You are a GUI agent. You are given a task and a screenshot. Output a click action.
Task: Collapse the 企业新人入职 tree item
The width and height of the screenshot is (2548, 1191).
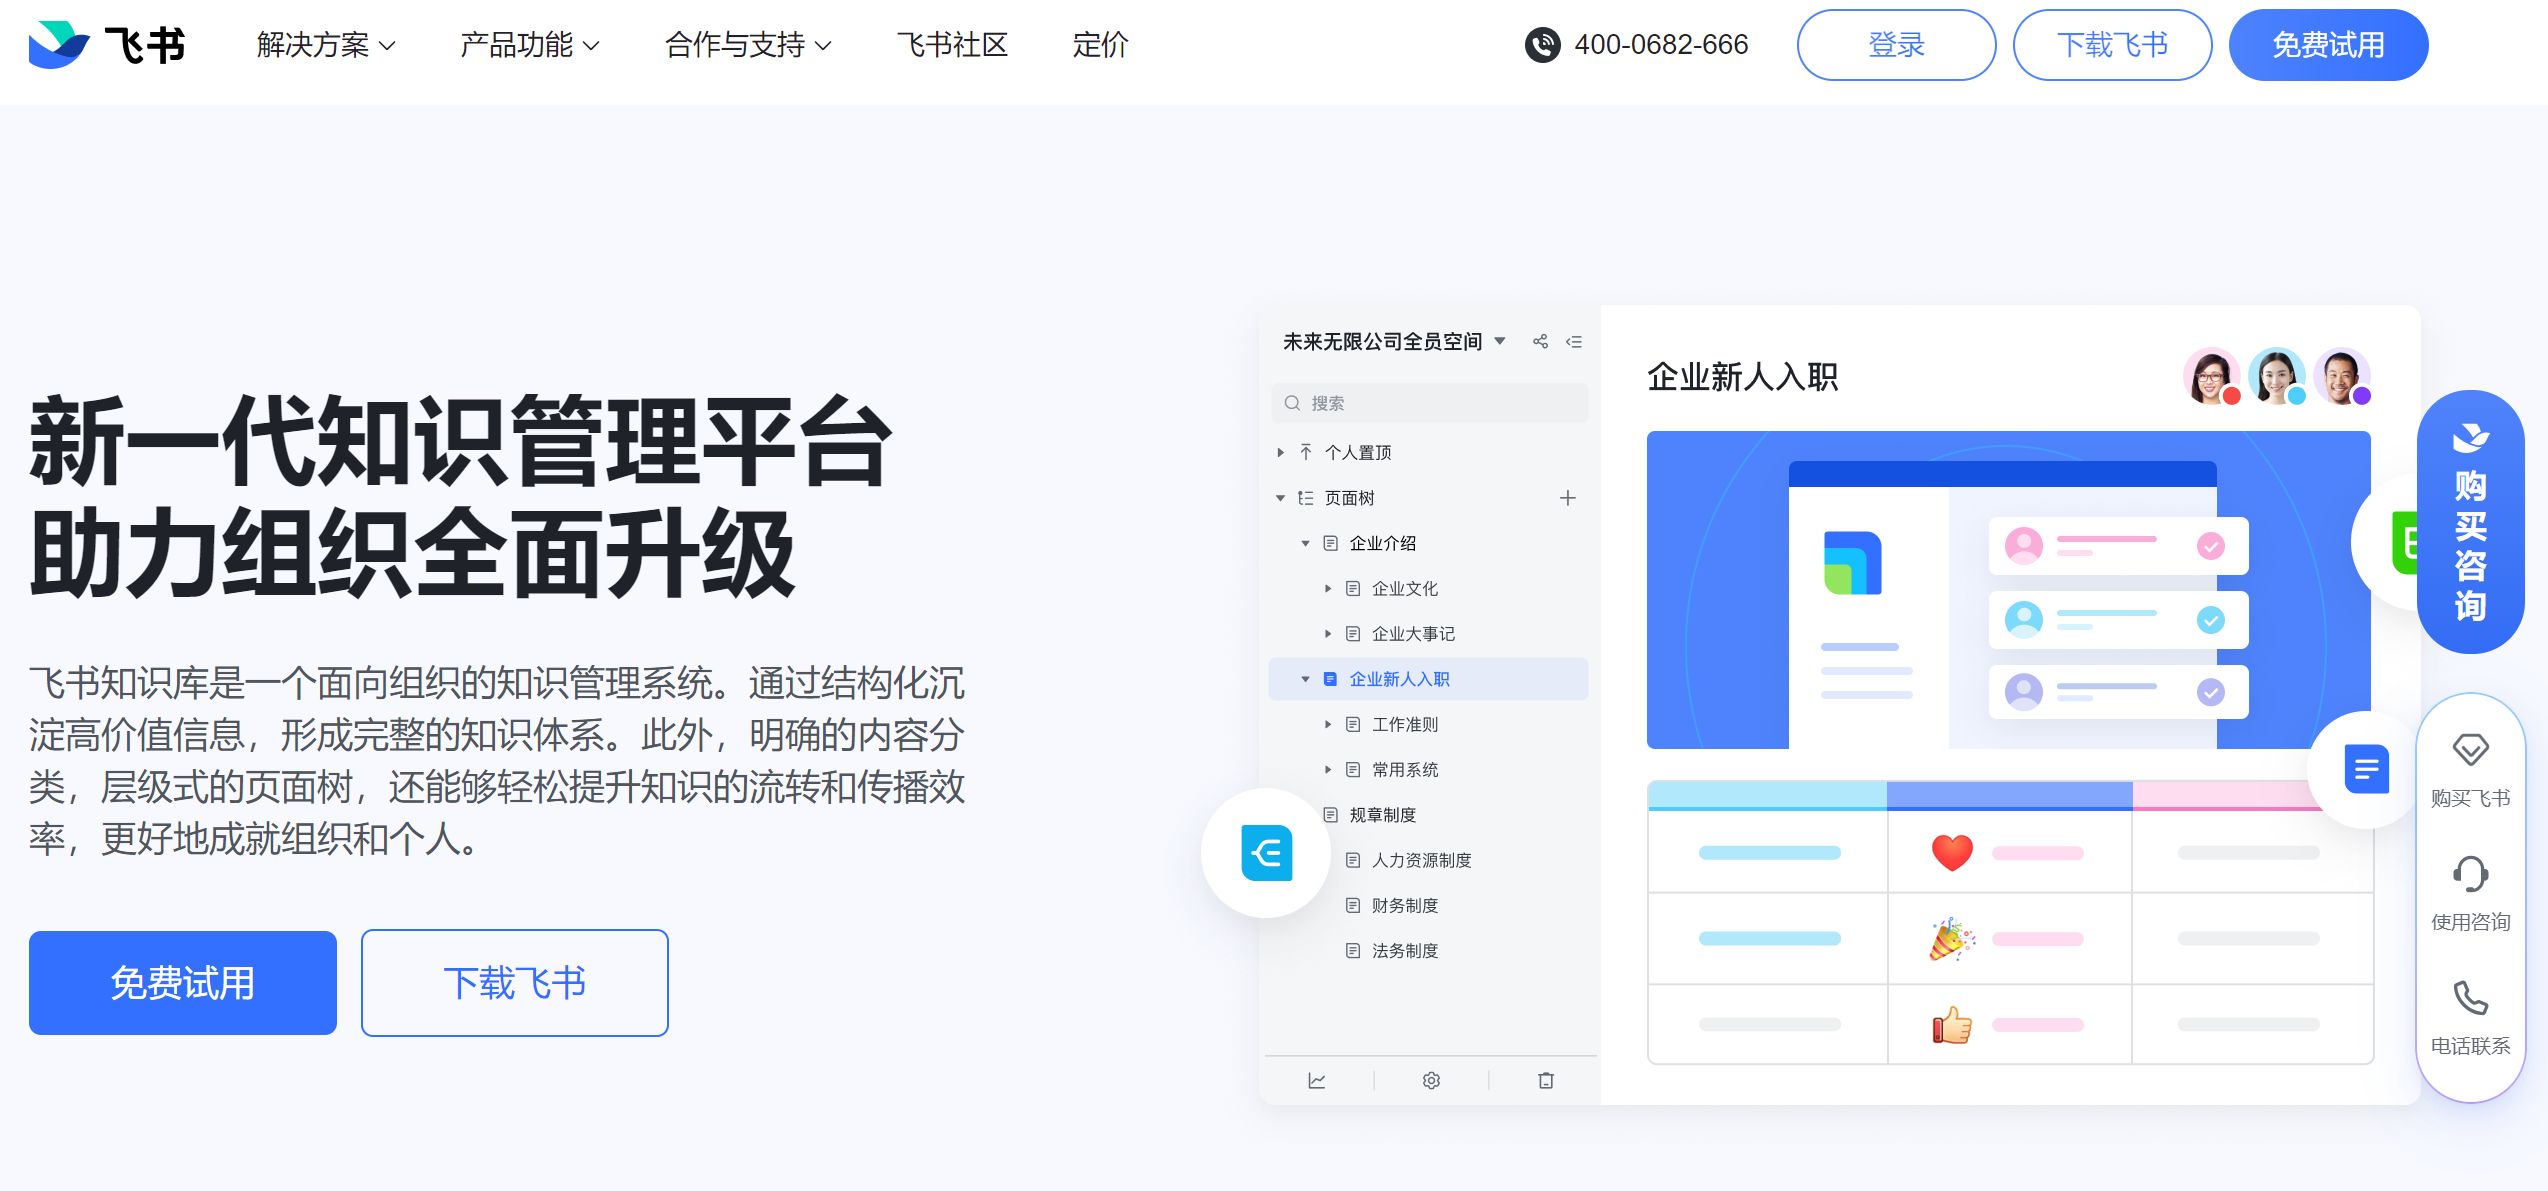click(1304, 678)
